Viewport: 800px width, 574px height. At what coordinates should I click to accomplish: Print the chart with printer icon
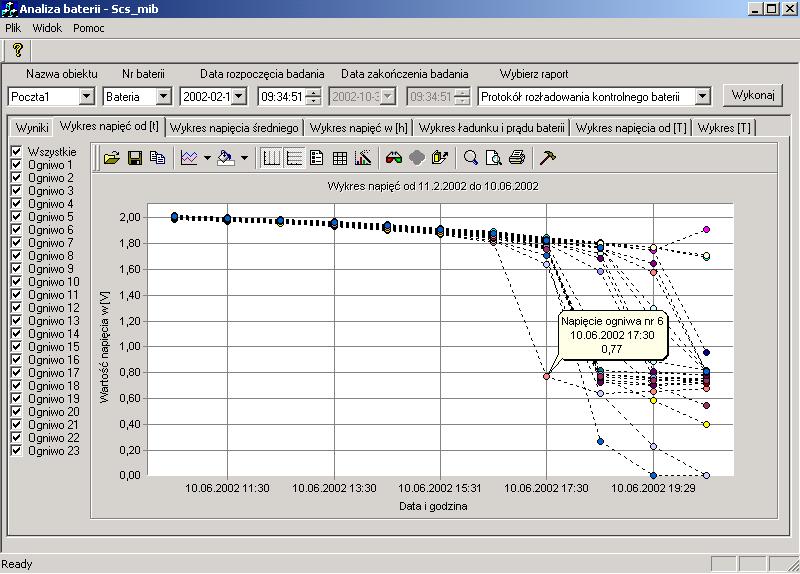[x=517, y=158]
